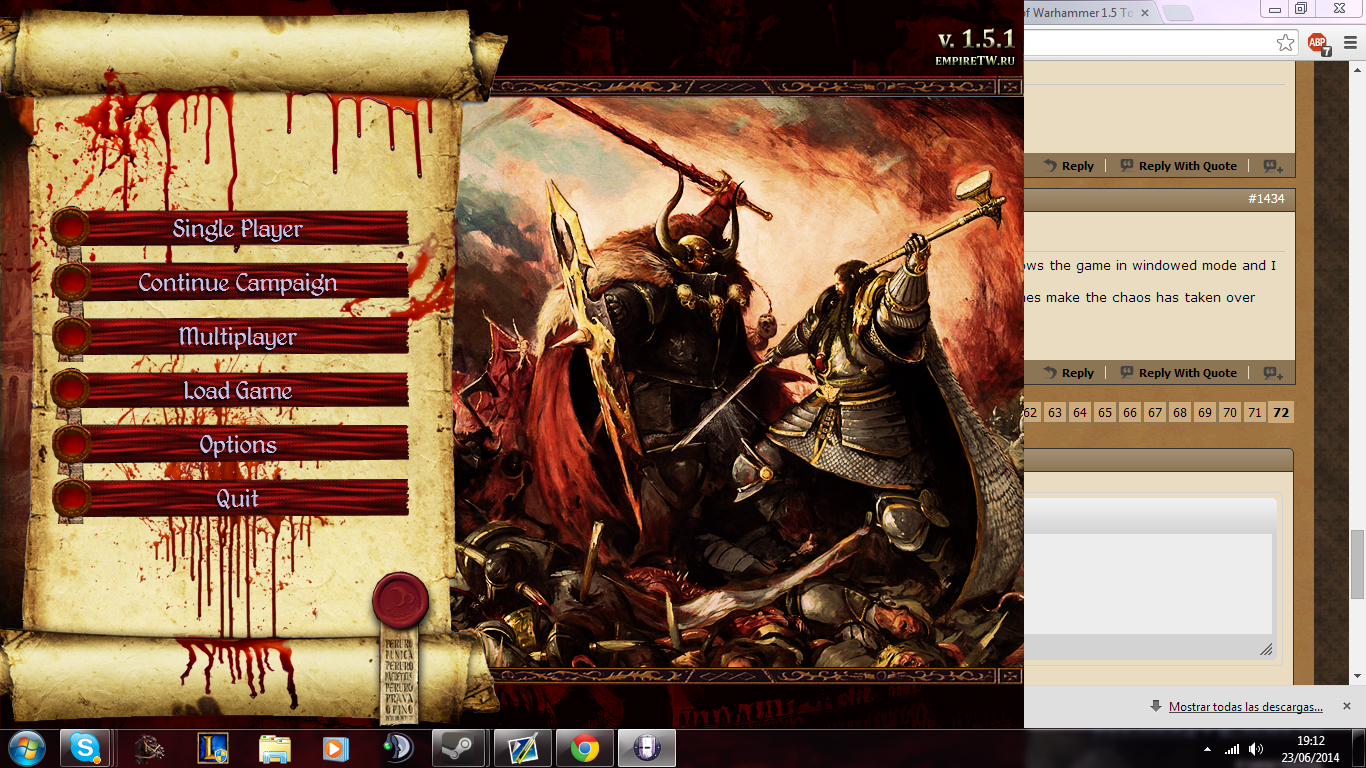Go to forum page 65

(1105, 412)
